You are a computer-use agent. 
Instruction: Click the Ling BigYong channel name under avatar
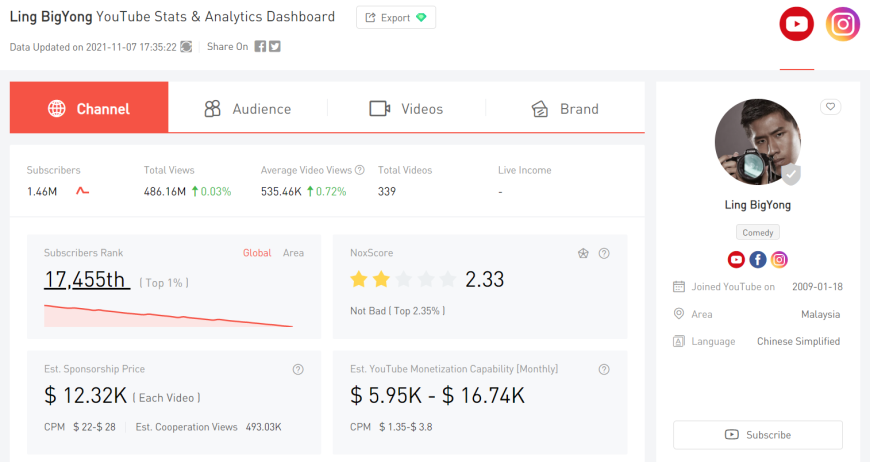tap(757, 205)
